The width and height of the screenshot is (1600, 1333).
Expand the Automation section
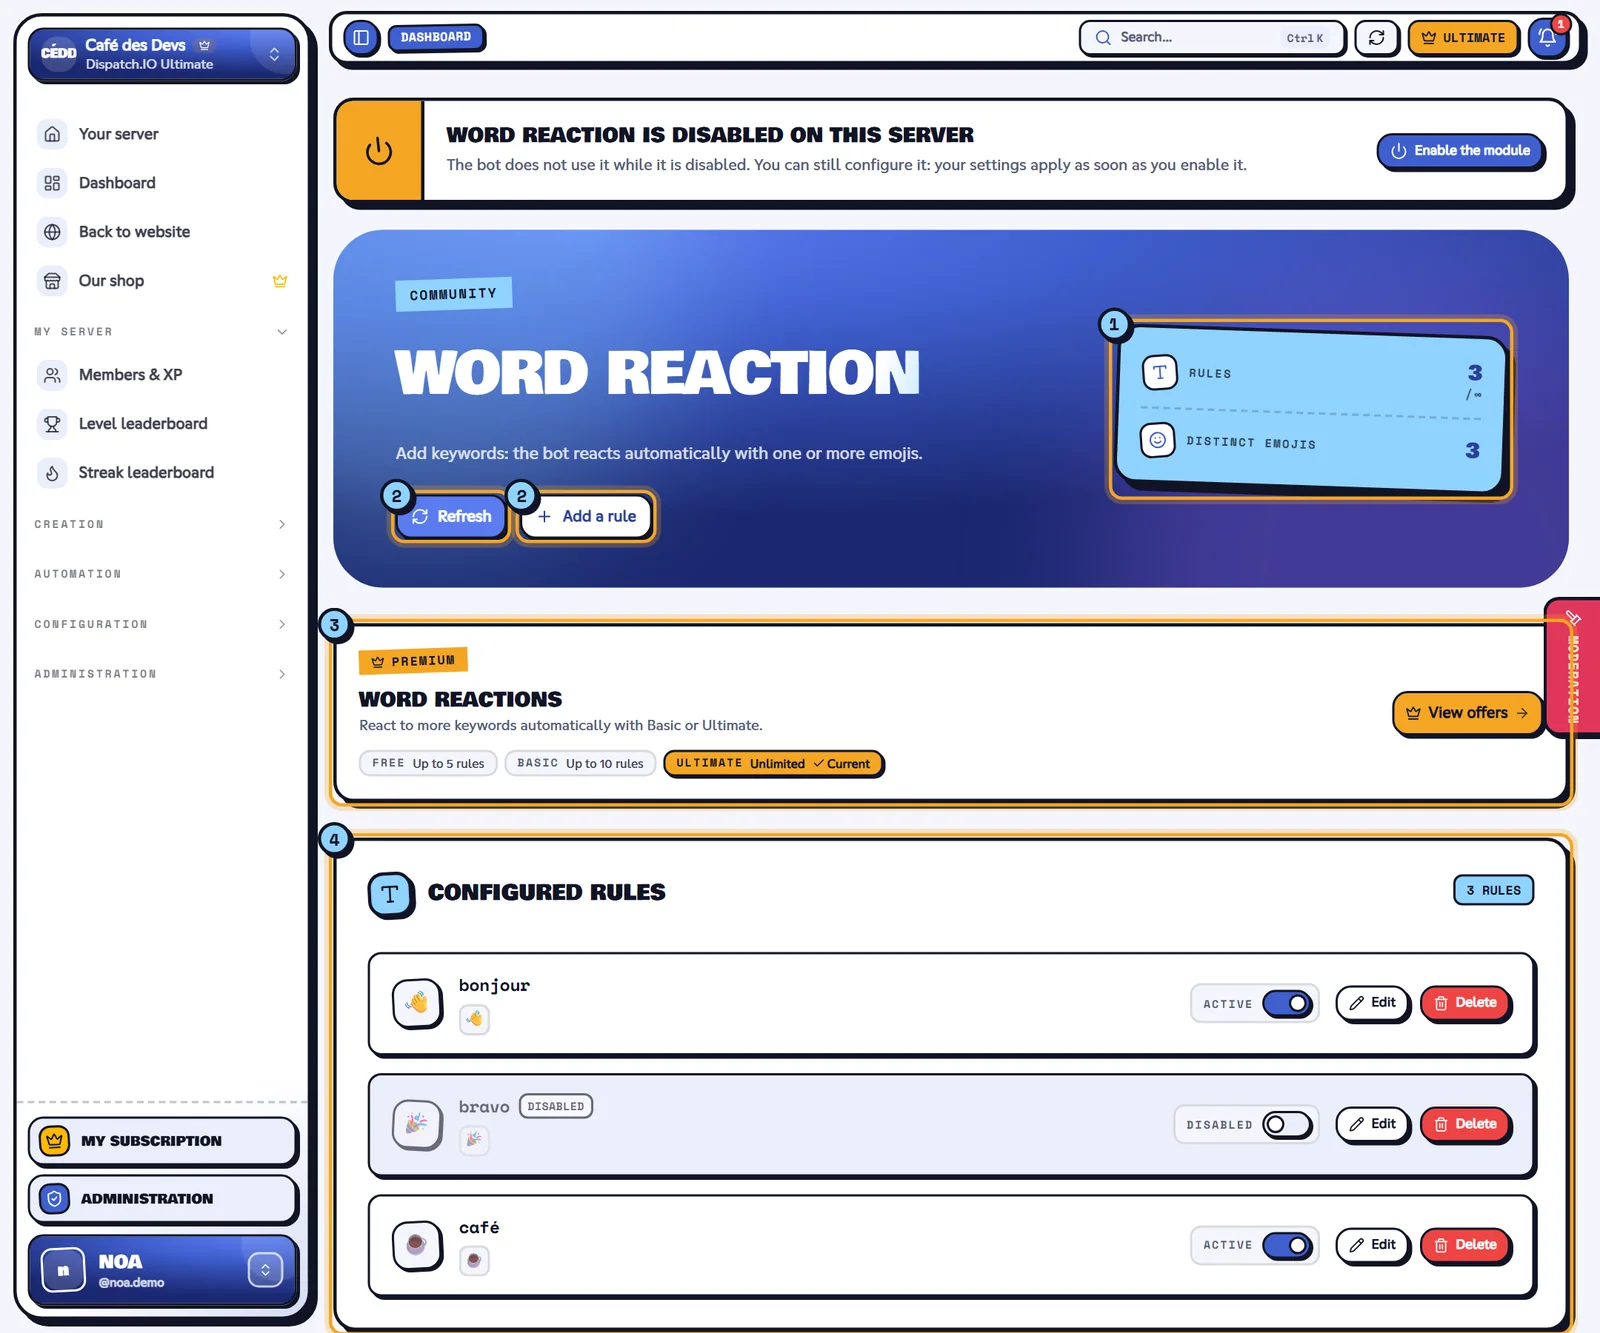(x=161, y=574)
